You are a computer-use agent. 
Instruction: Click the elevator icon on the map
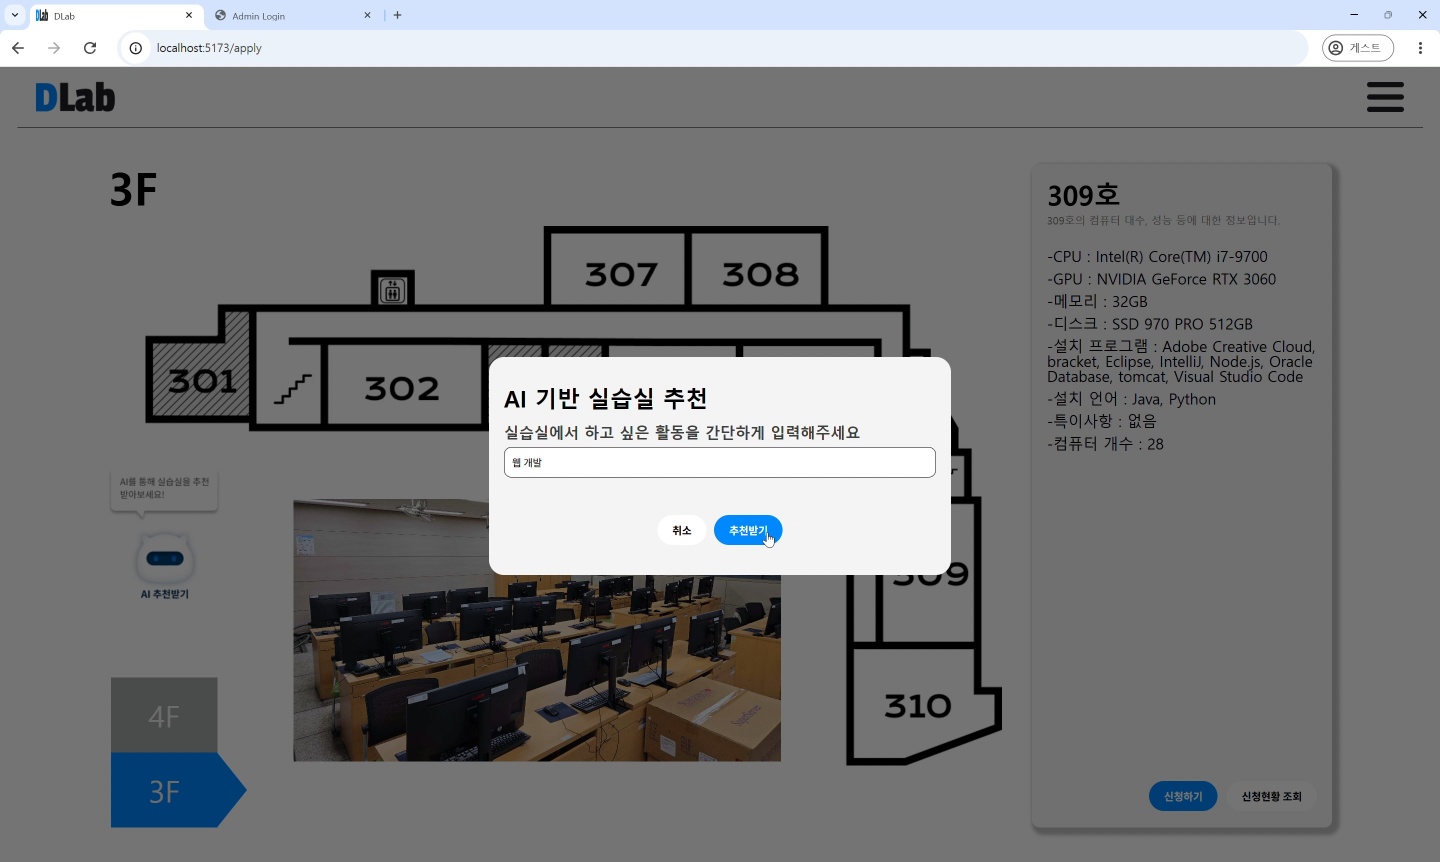coord(392,290)
